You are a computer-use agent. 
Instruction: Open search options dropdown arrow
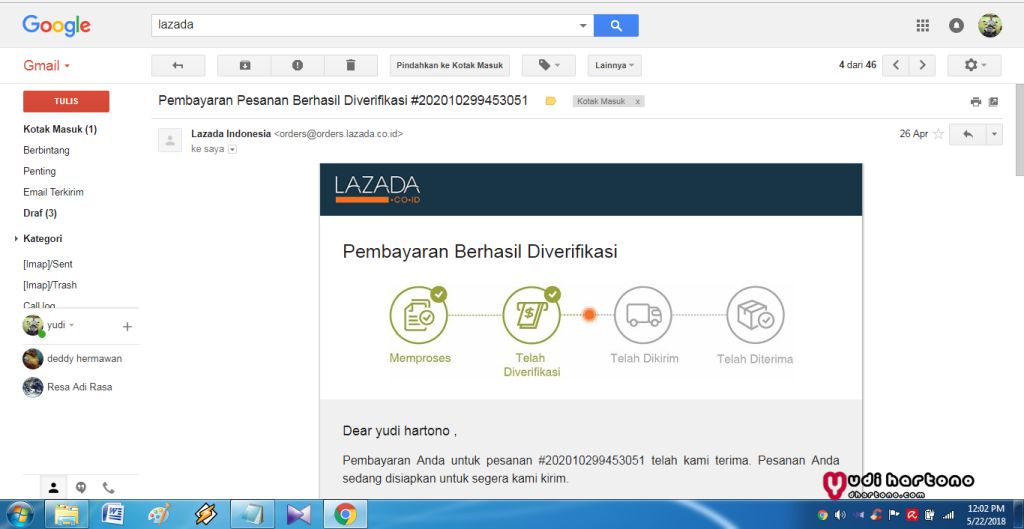pos(583,25)
